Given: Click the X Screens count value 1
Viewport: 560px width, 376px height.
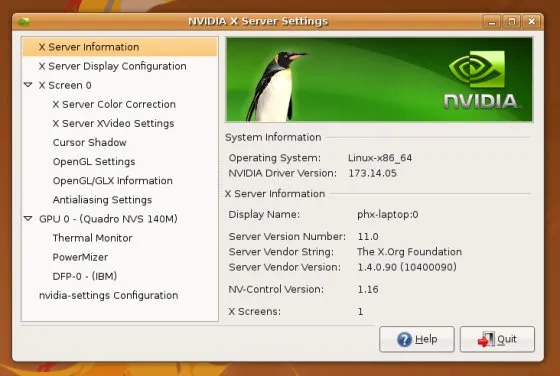Looking at the screenshot, I should click(360, 312).
